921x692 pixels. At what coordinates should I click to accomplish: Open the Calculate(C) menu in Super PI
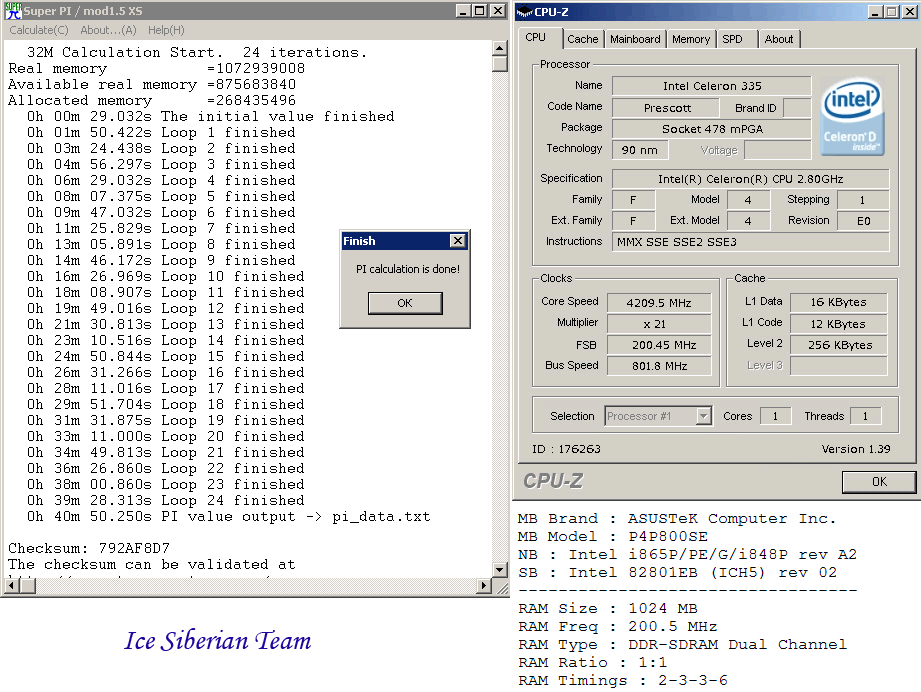coord(39,30)
